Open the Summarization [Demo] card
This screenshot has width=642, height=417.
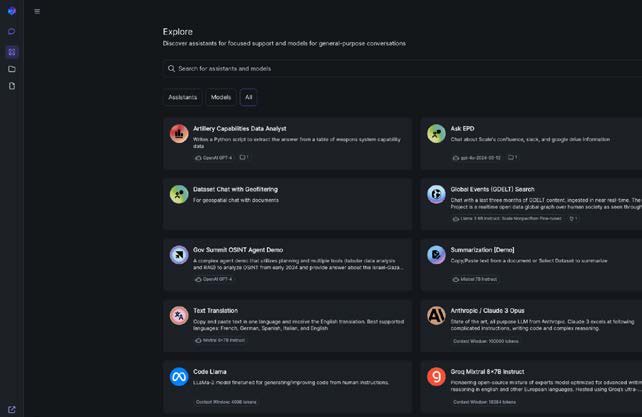(530, 264)
